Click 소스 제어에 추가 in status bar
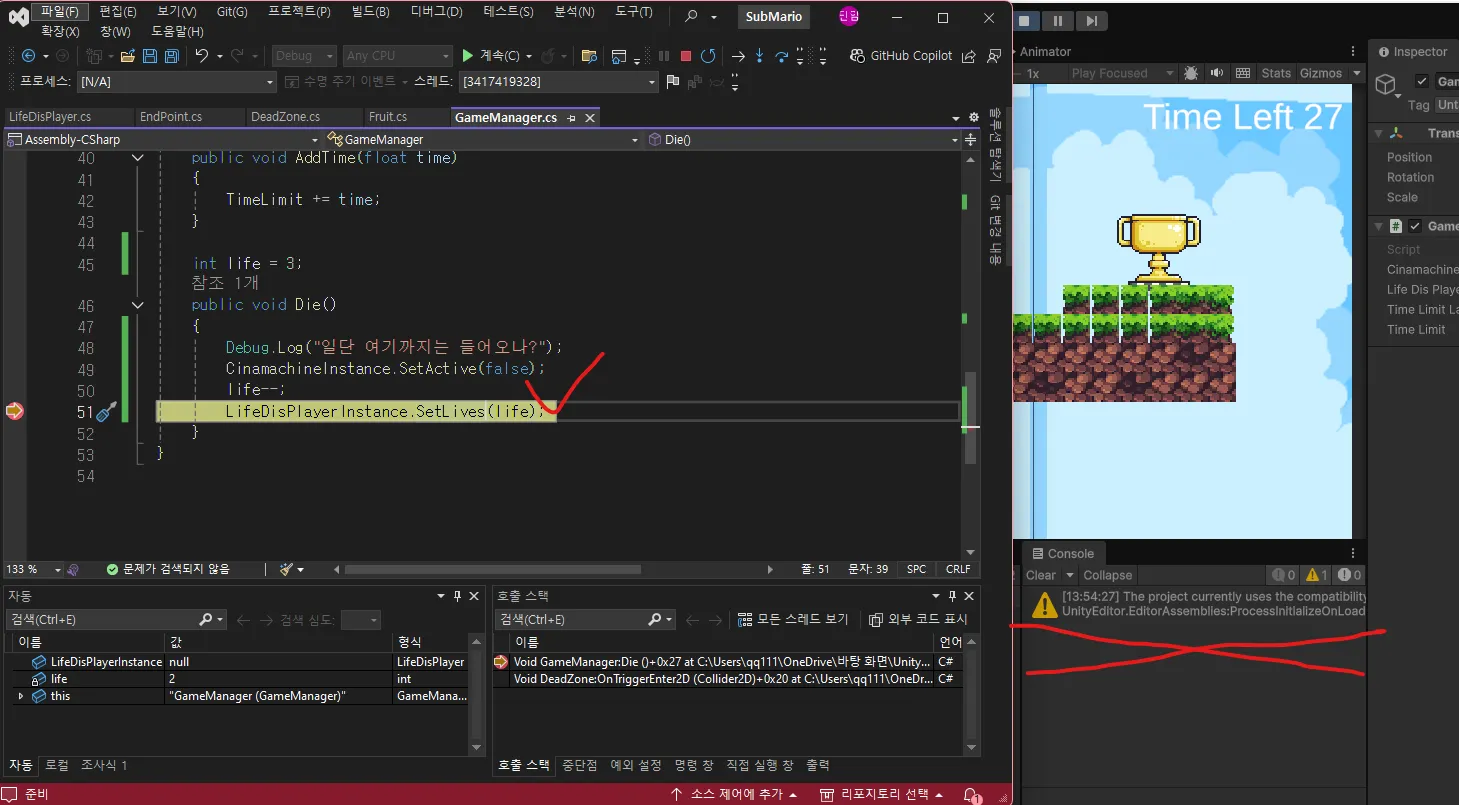The height and width of the screenshot is (805, 1459). (735, 795)
